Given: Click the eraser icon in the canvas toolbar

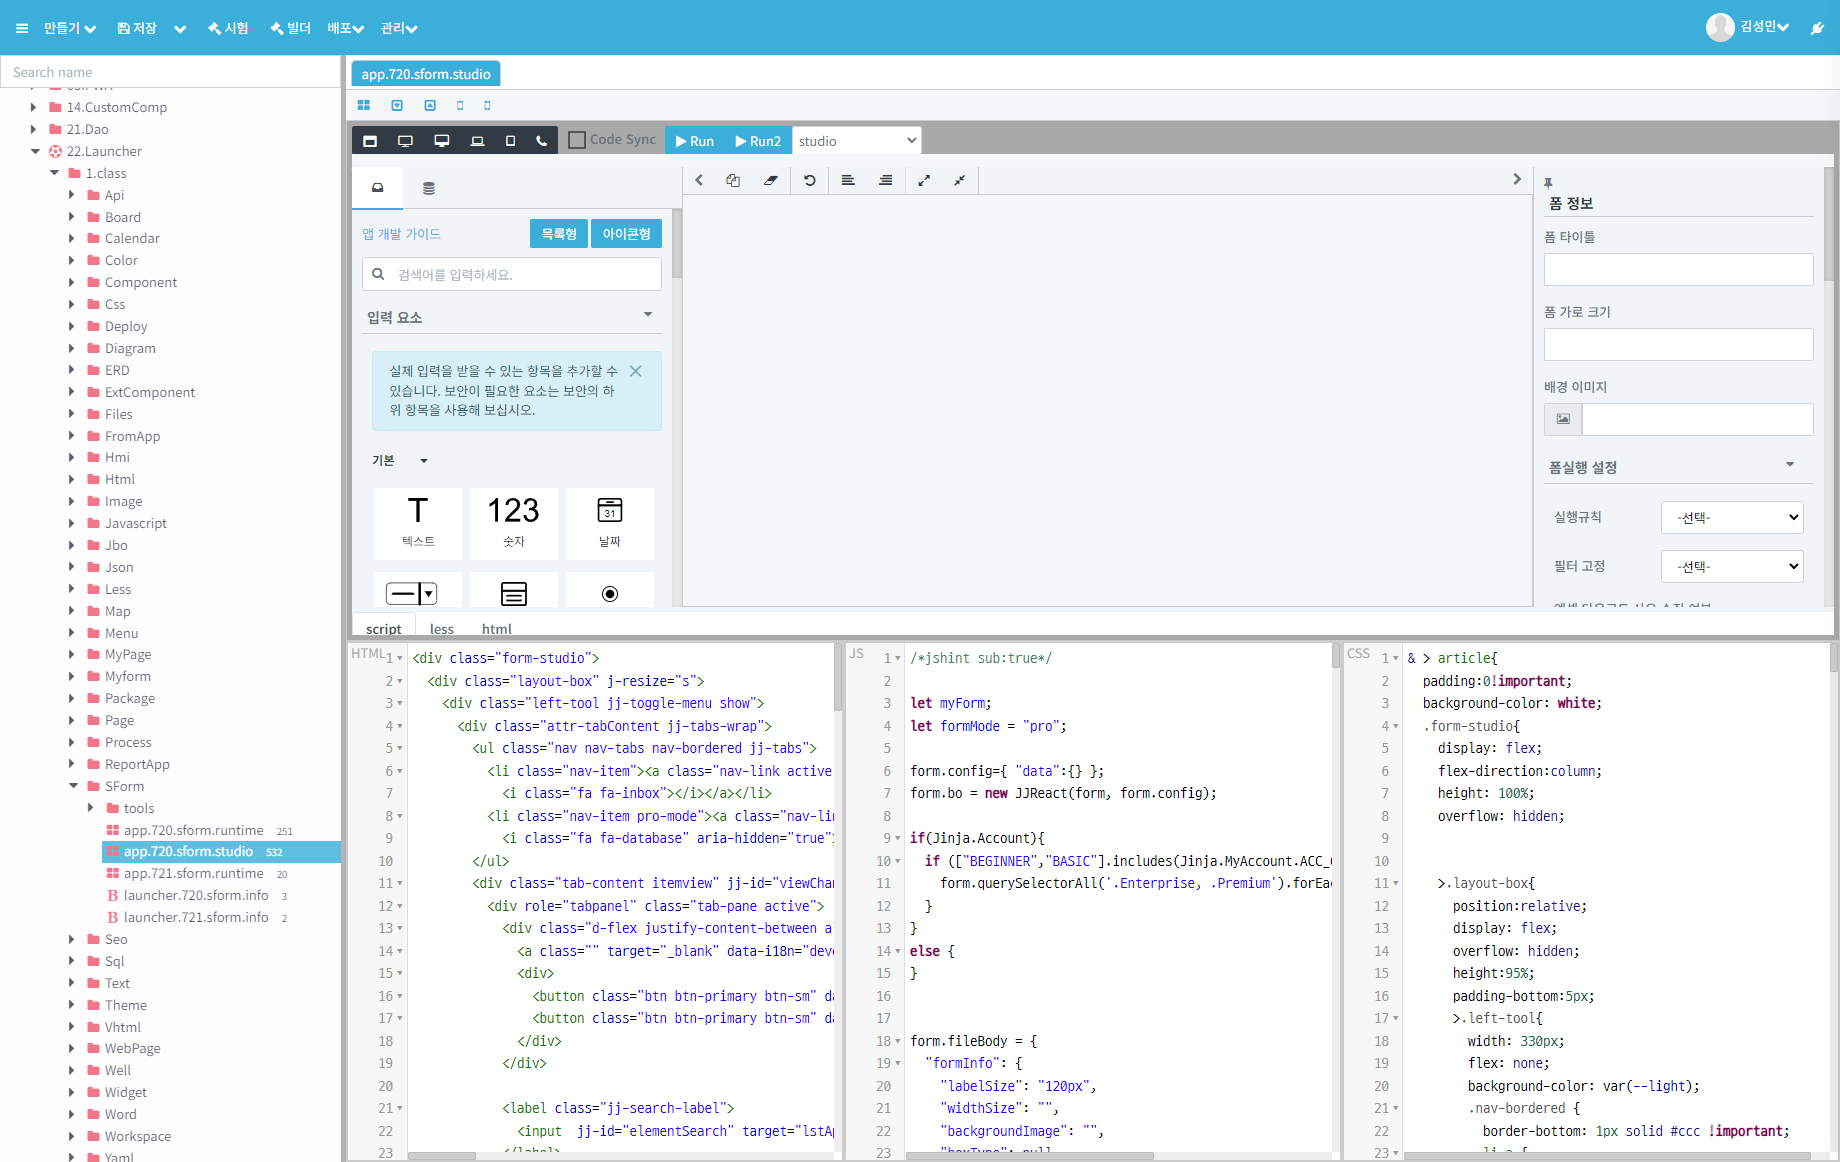Looking at the screenshot, I should [x=771, y=180].
